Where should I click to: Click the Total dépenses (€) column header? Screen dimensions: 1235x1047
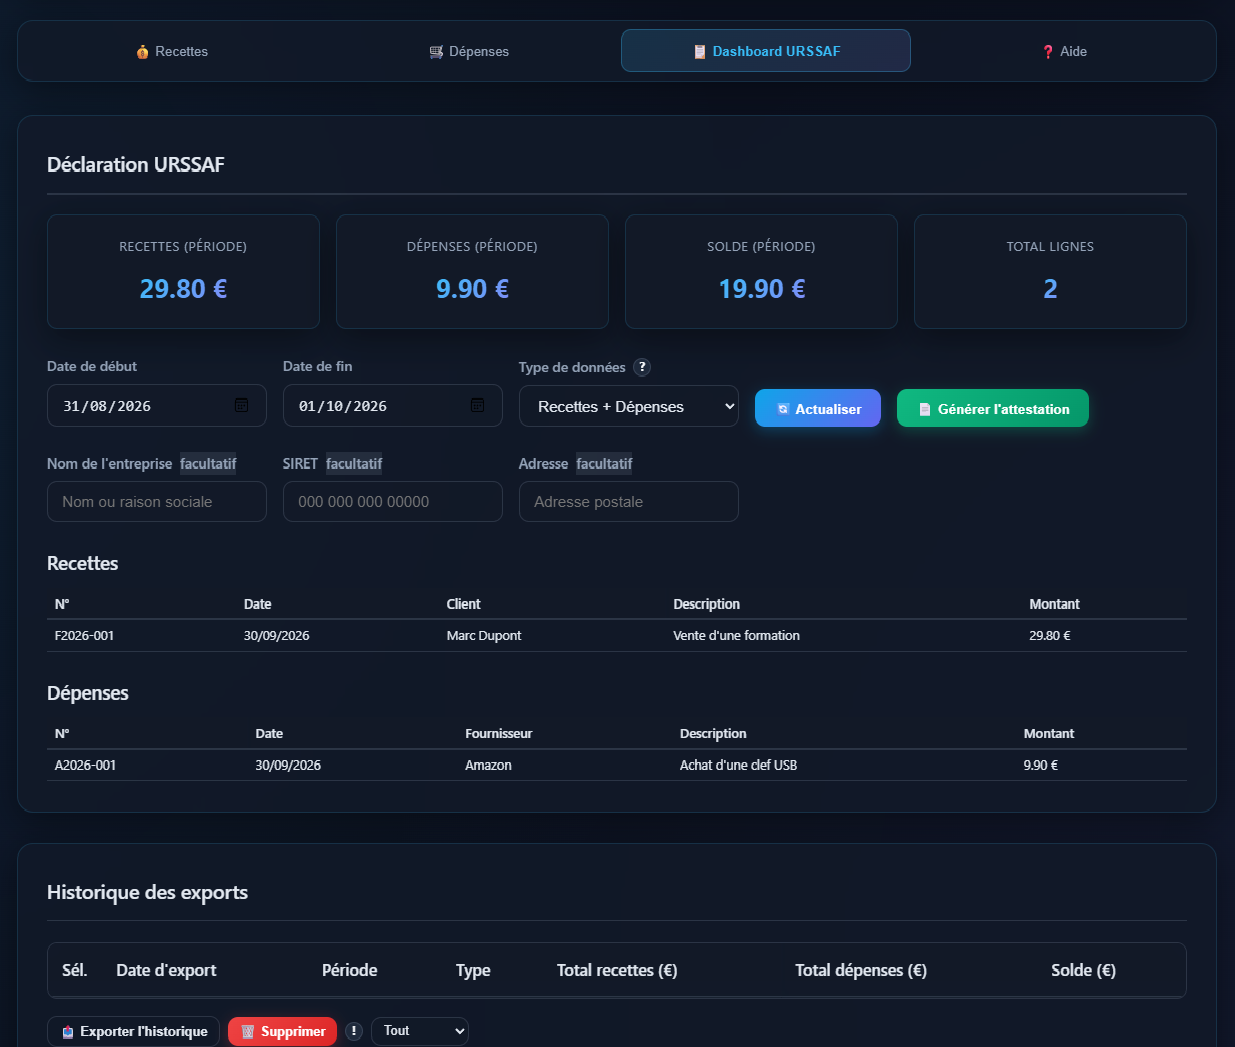point(861,970)
